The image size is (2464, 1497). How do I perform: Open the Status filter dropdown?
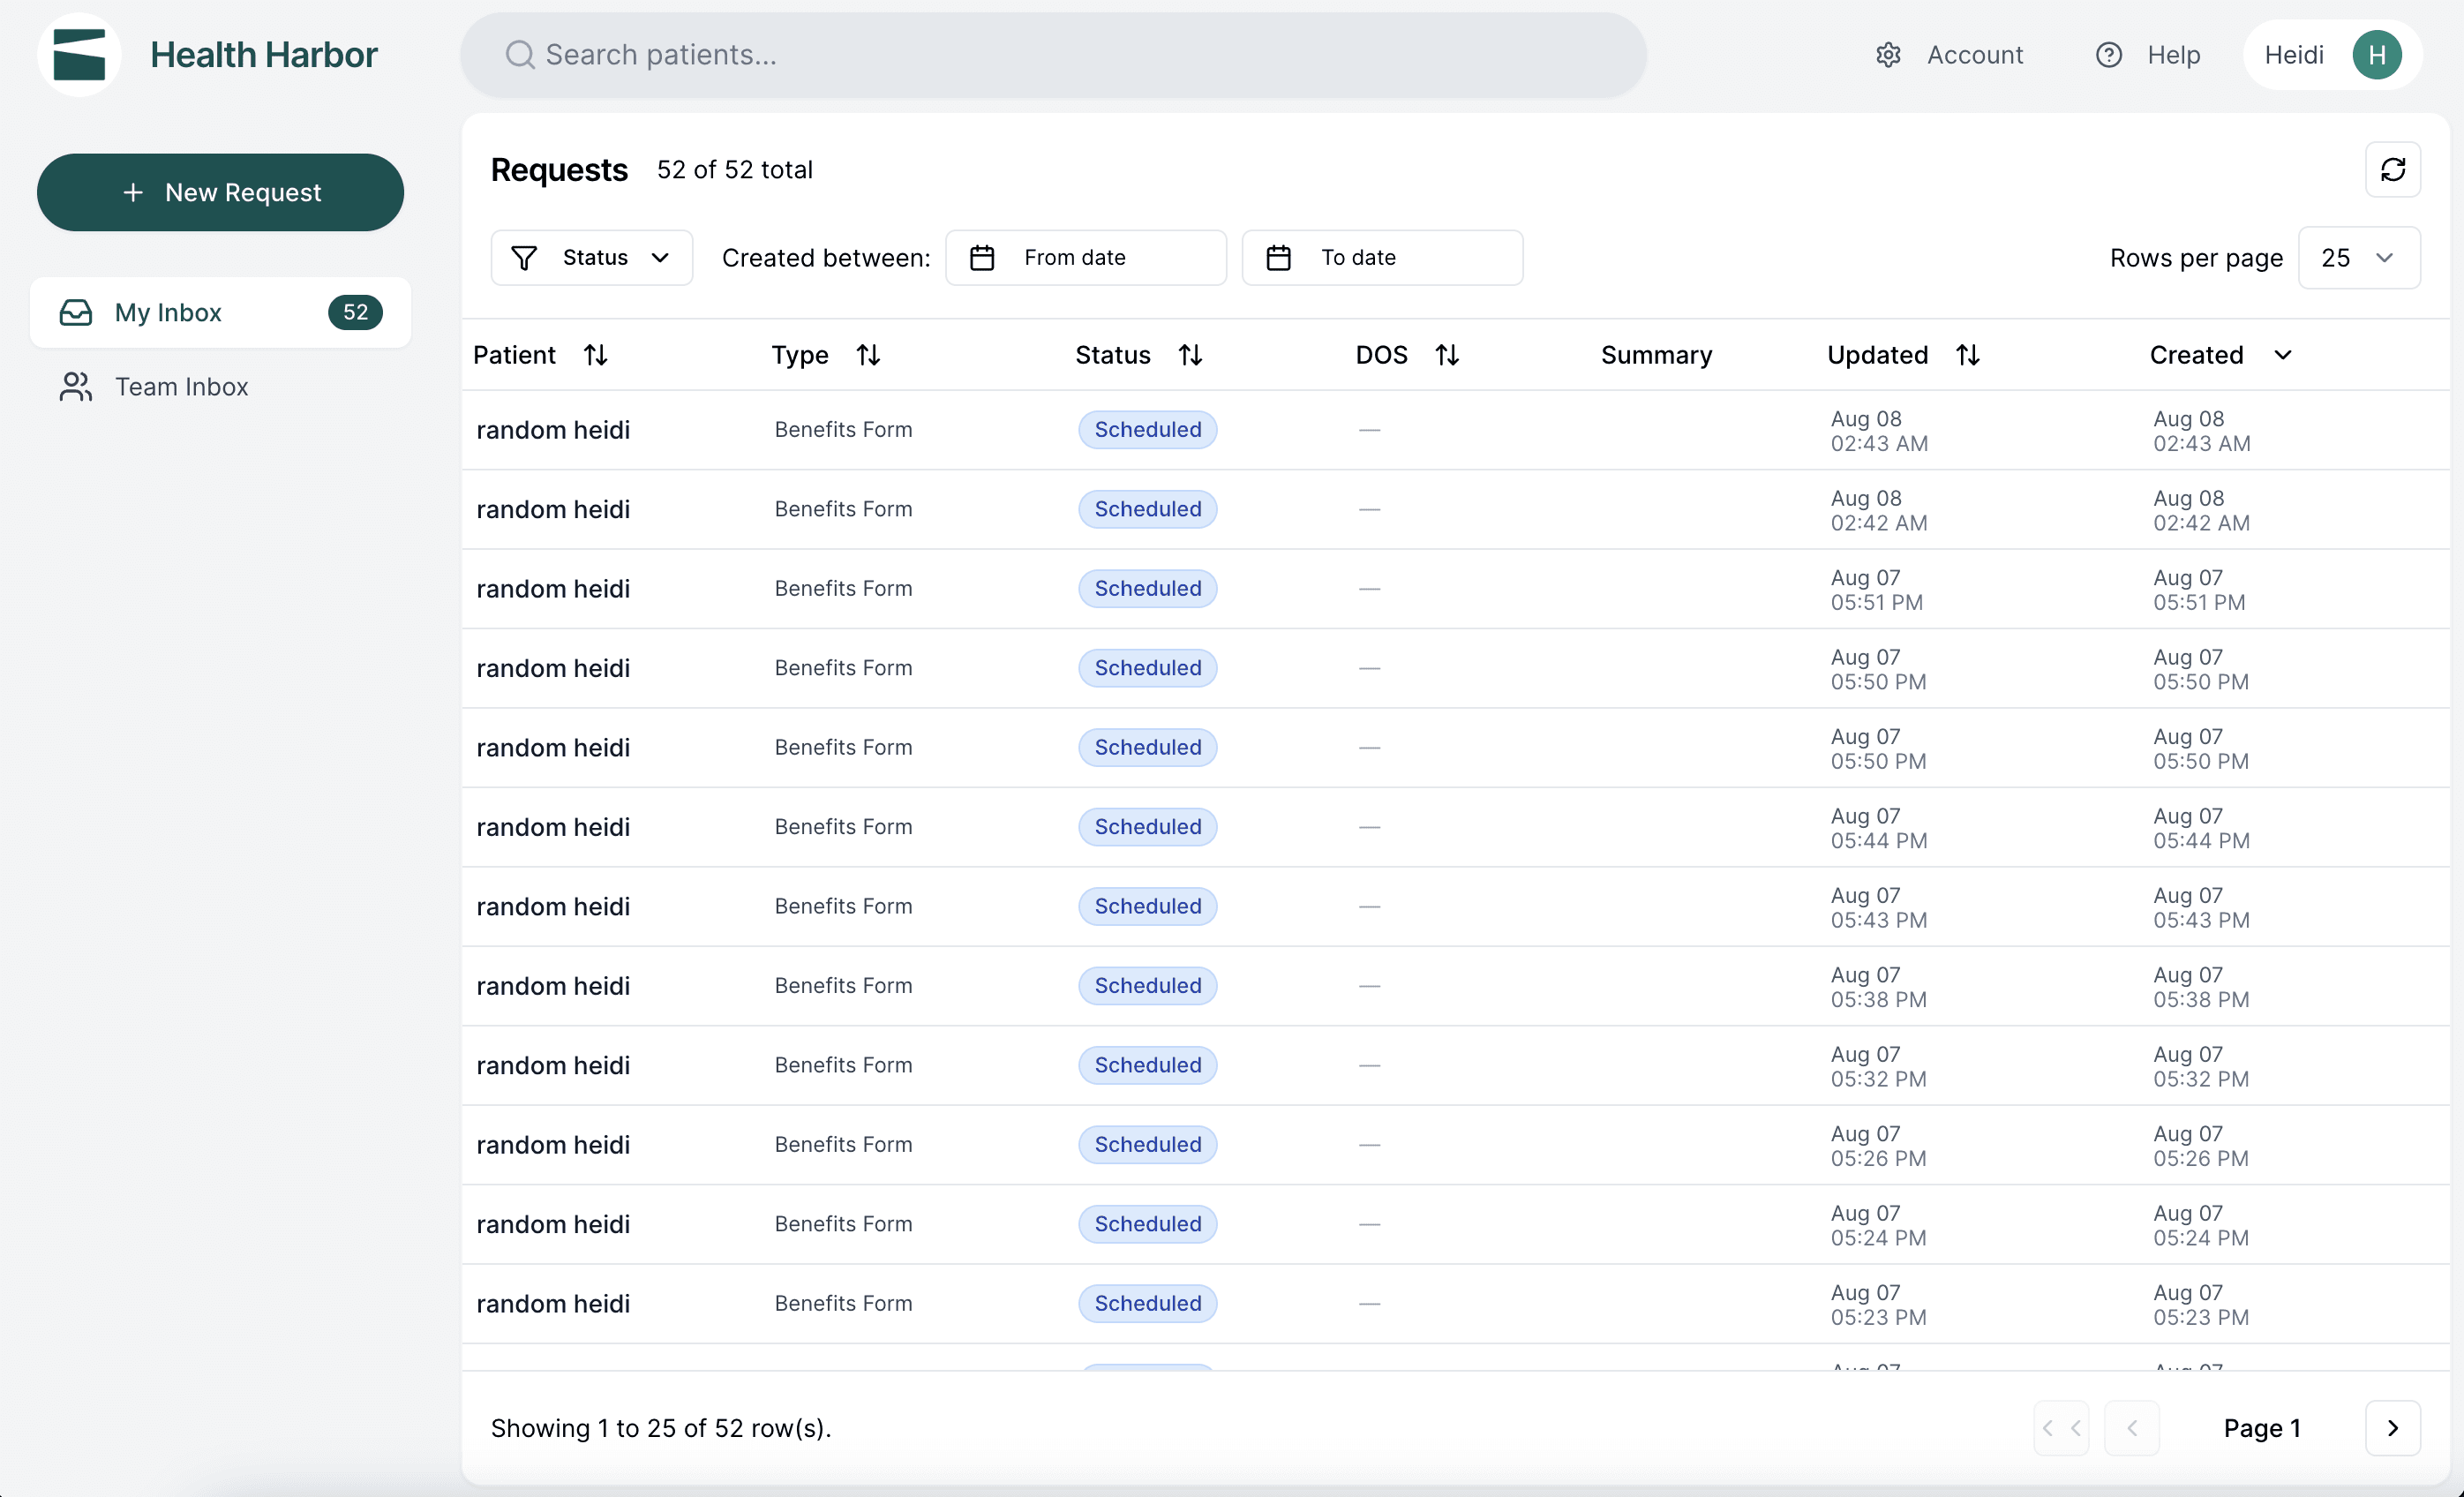(x=591, y=258)
